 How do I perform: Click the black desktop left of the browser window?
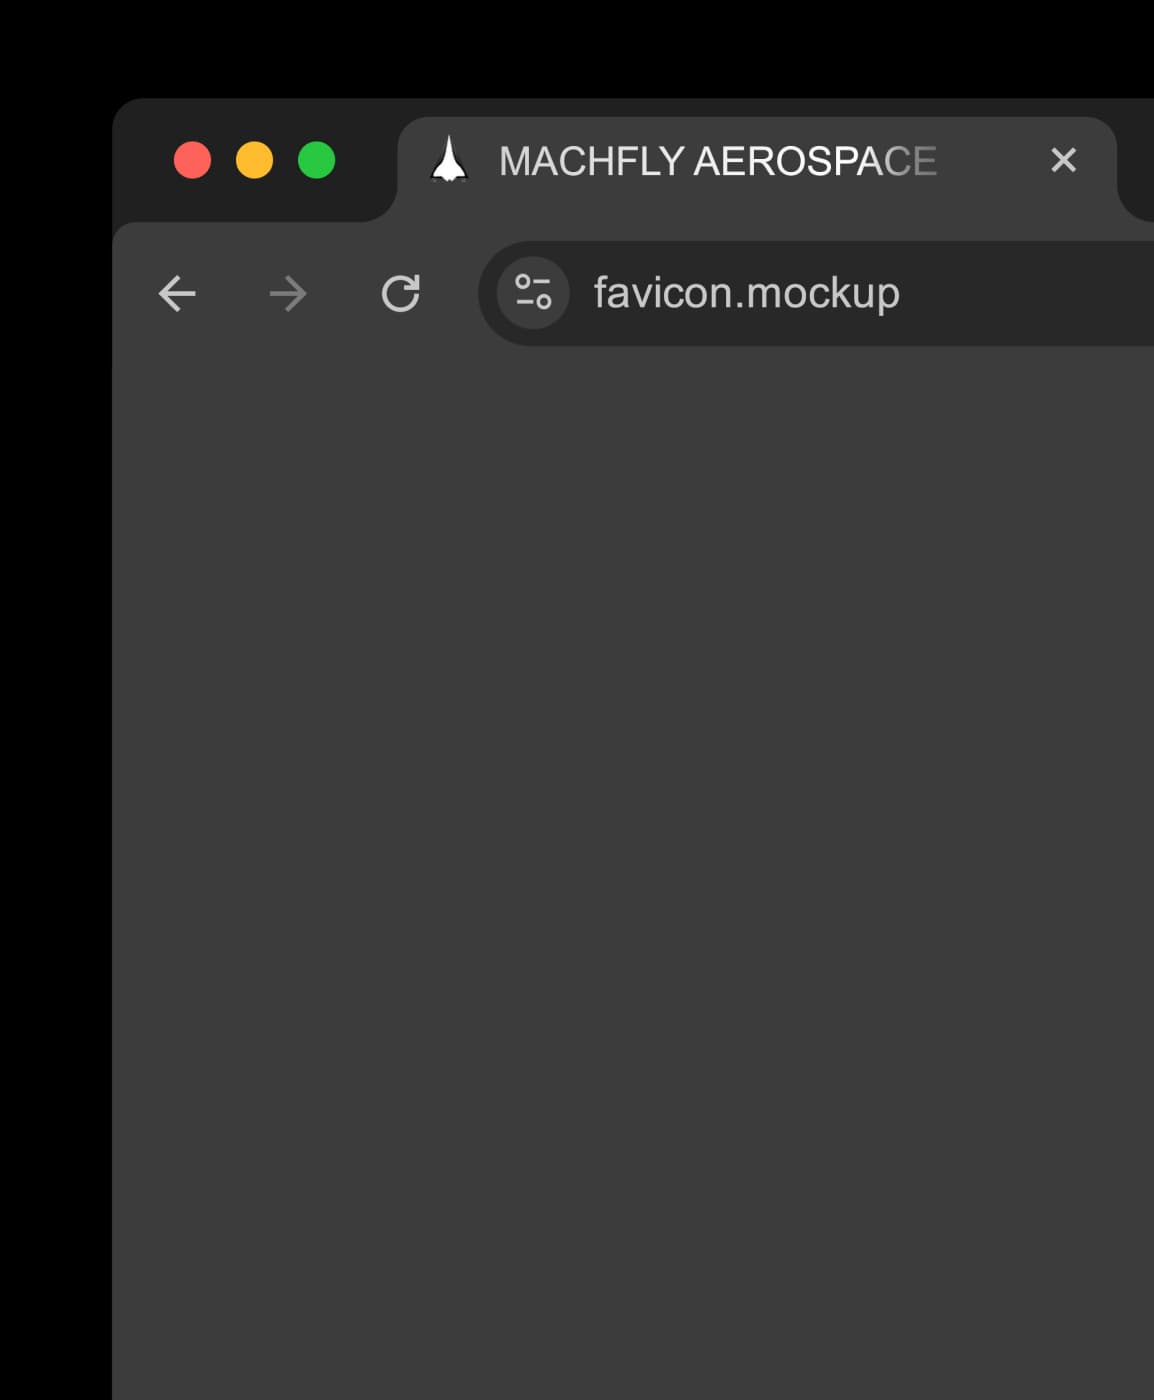pos(55,700)
